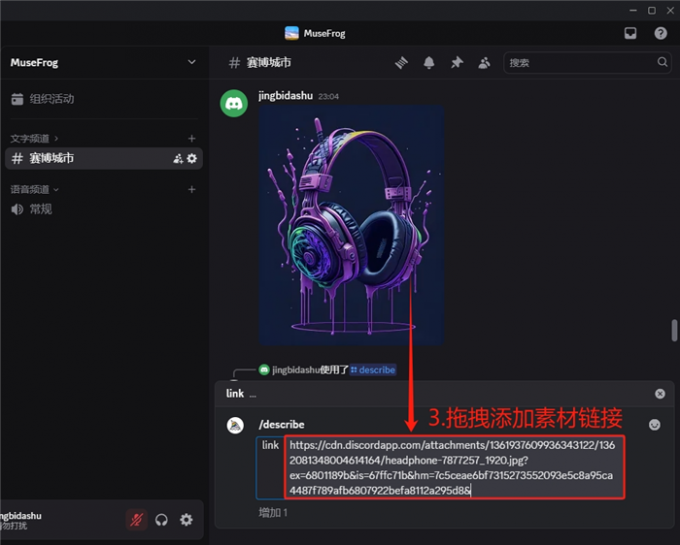This screenshot has width=680, height=545.
Task: Collapse the 文字频道 category
Action: click(34, 139)
